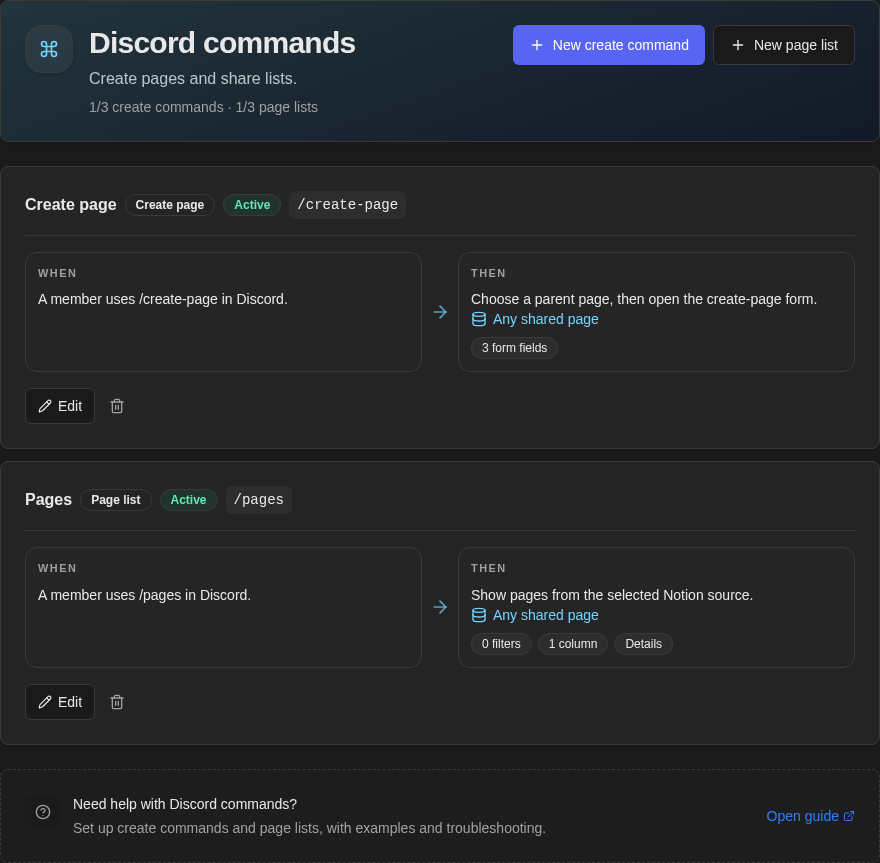
Task: Click the Create page card title
Action: coord(71,205)
